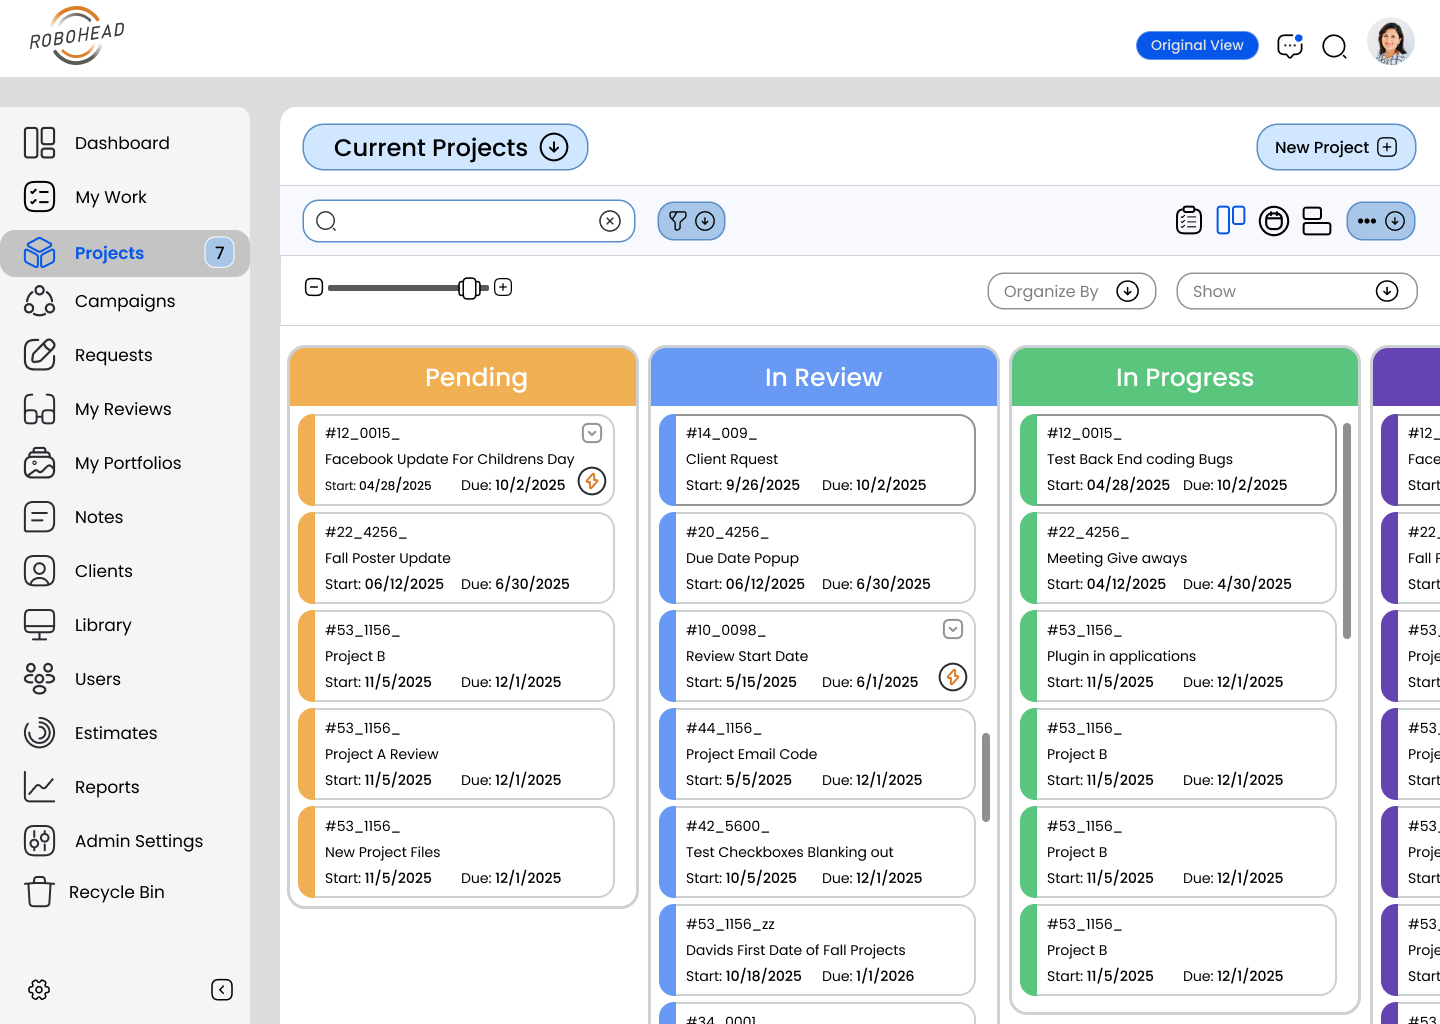
Task: Switch to list view icon
Action: (x=1188, y=220)
